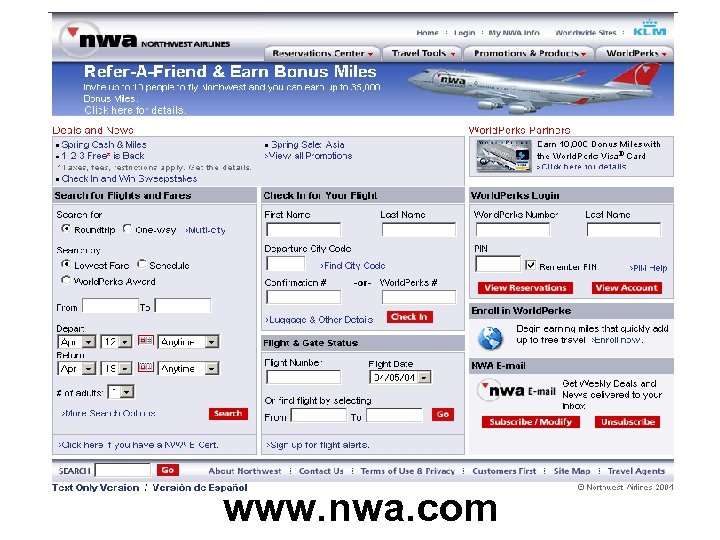Select the One-way radio option
This screenshot has height=540, width=720.
[x=127, y=228]
